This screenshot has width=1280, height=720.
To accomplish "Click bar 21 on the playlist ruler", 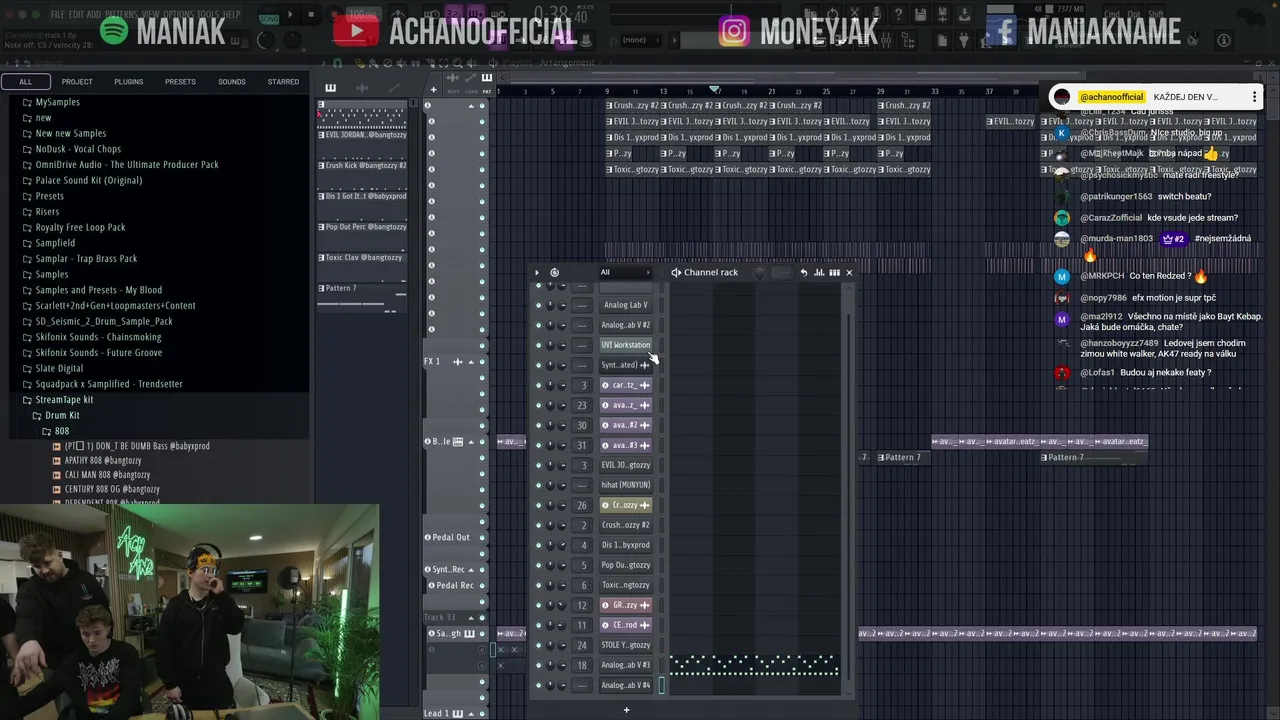I will 771,91.
